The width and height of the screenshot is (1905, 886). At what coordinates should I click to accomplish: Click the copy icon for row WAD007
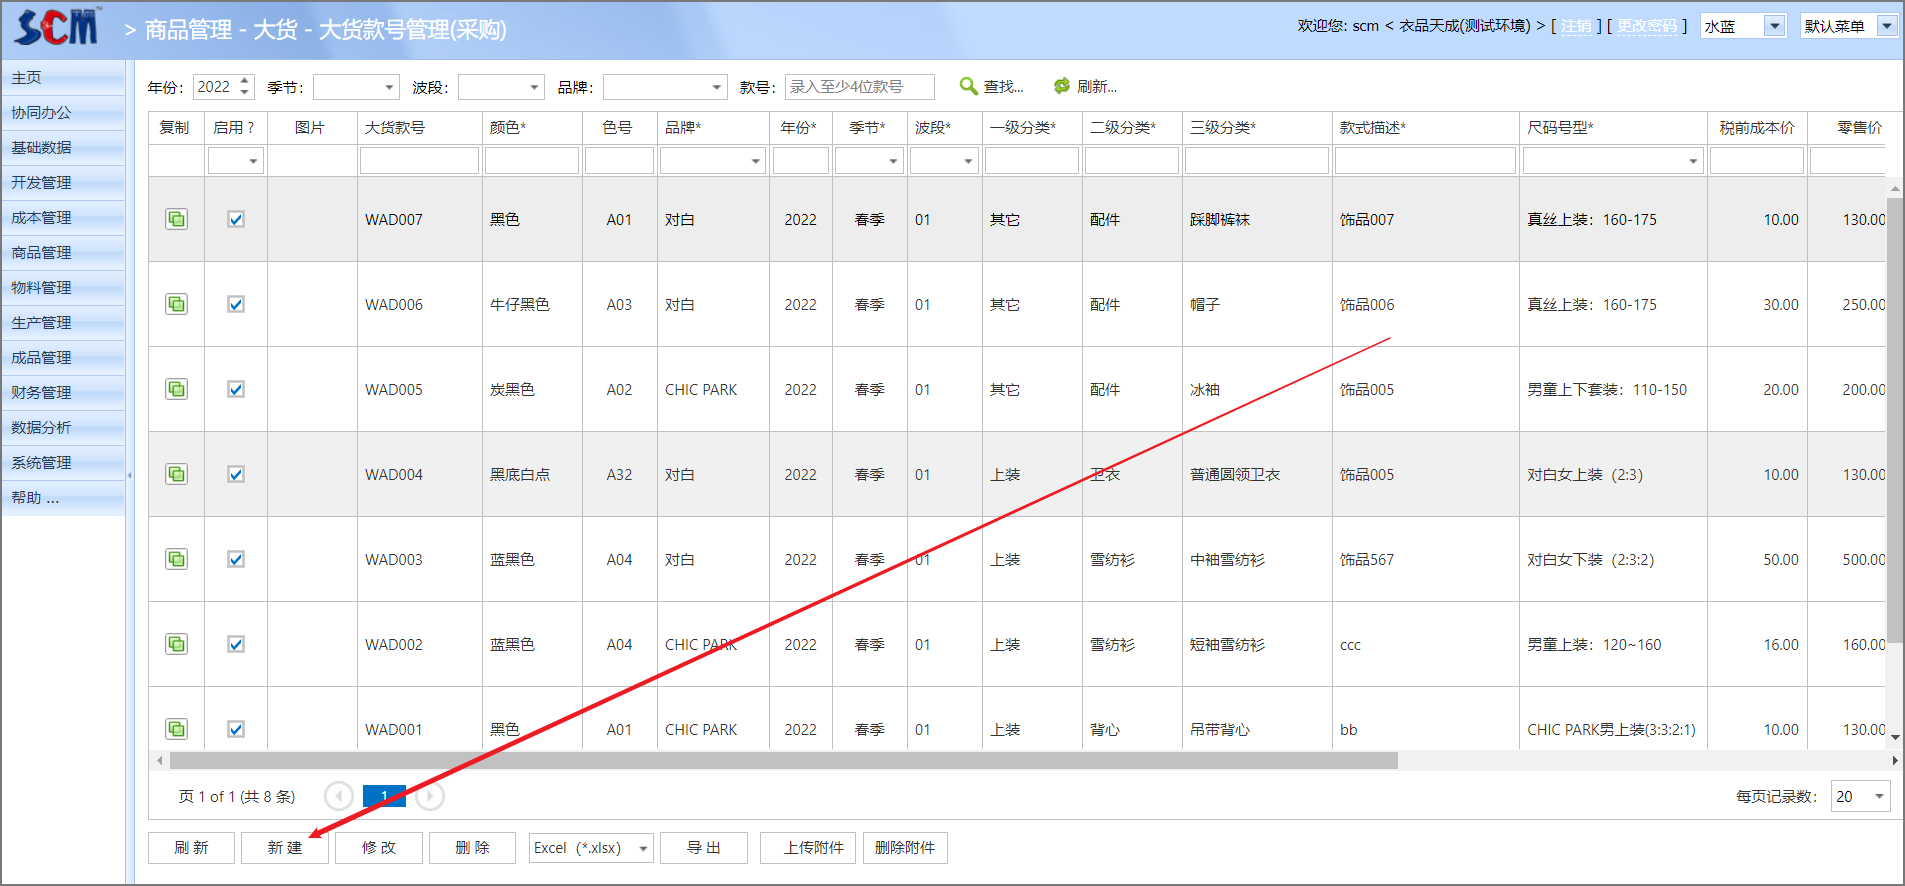(176, 219)
